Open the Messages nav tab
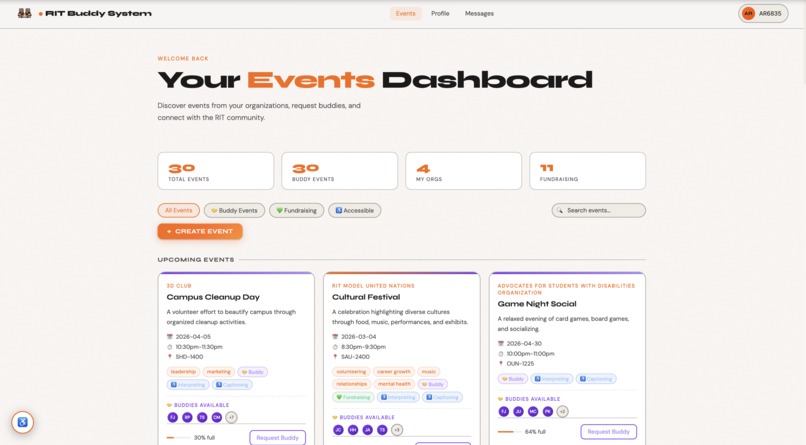This screenshot has width=806, height=445. click(479, 13)
